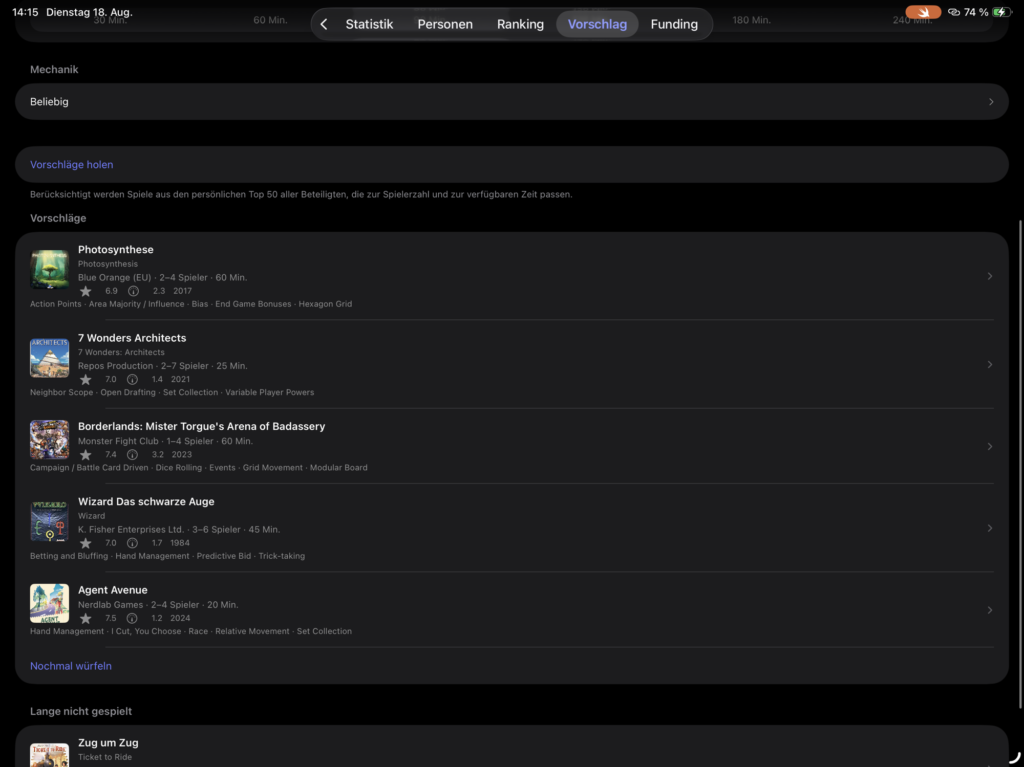This screenshot has width=1024, height=767.
Task: Open details chevron for 7 Wonders Architects
Action: point(990,365)
